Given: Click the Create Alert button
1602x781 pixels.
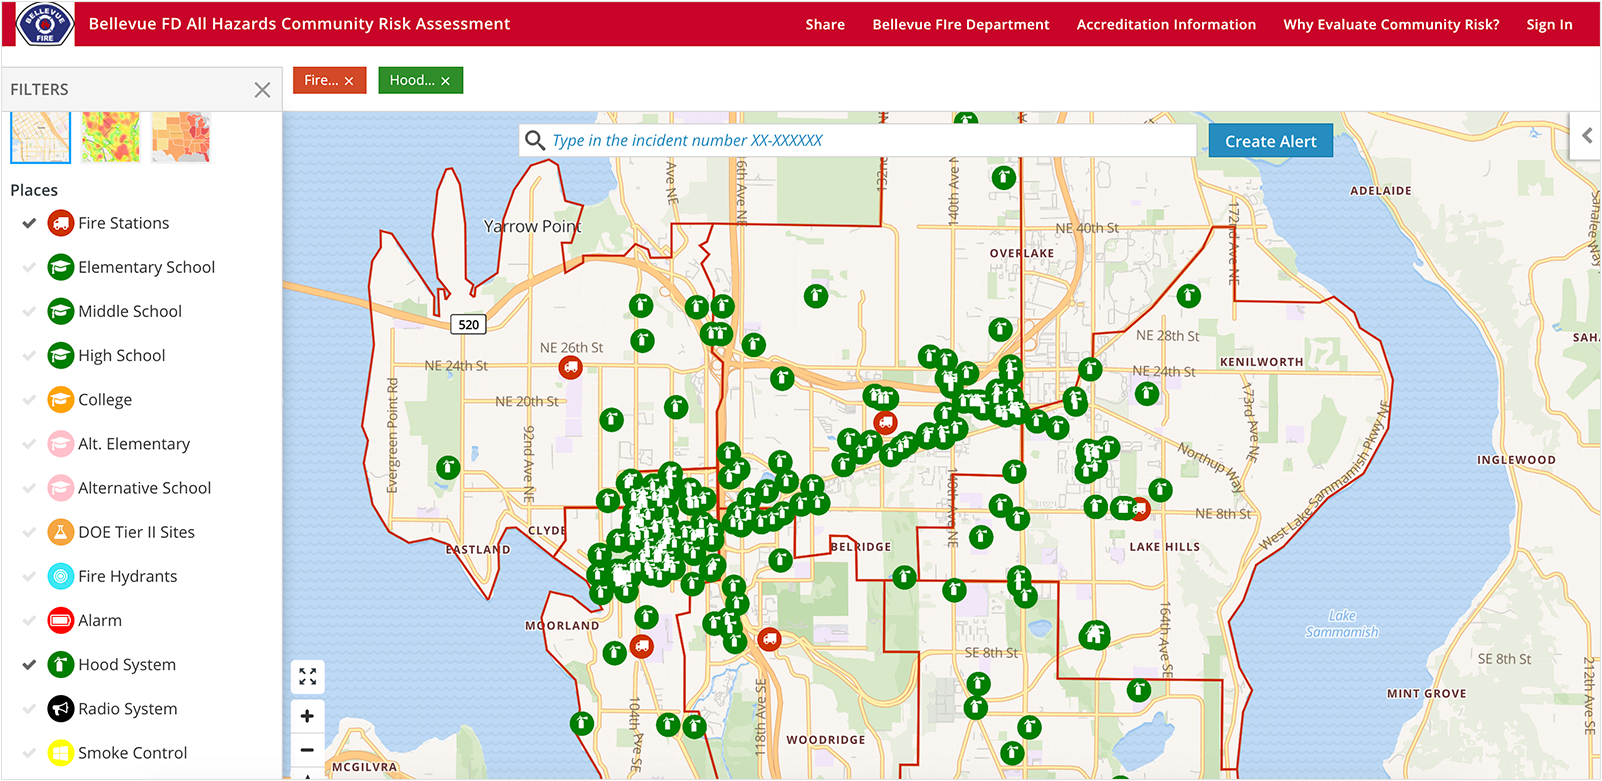Looking at the screenshot, I should 1270,141.
